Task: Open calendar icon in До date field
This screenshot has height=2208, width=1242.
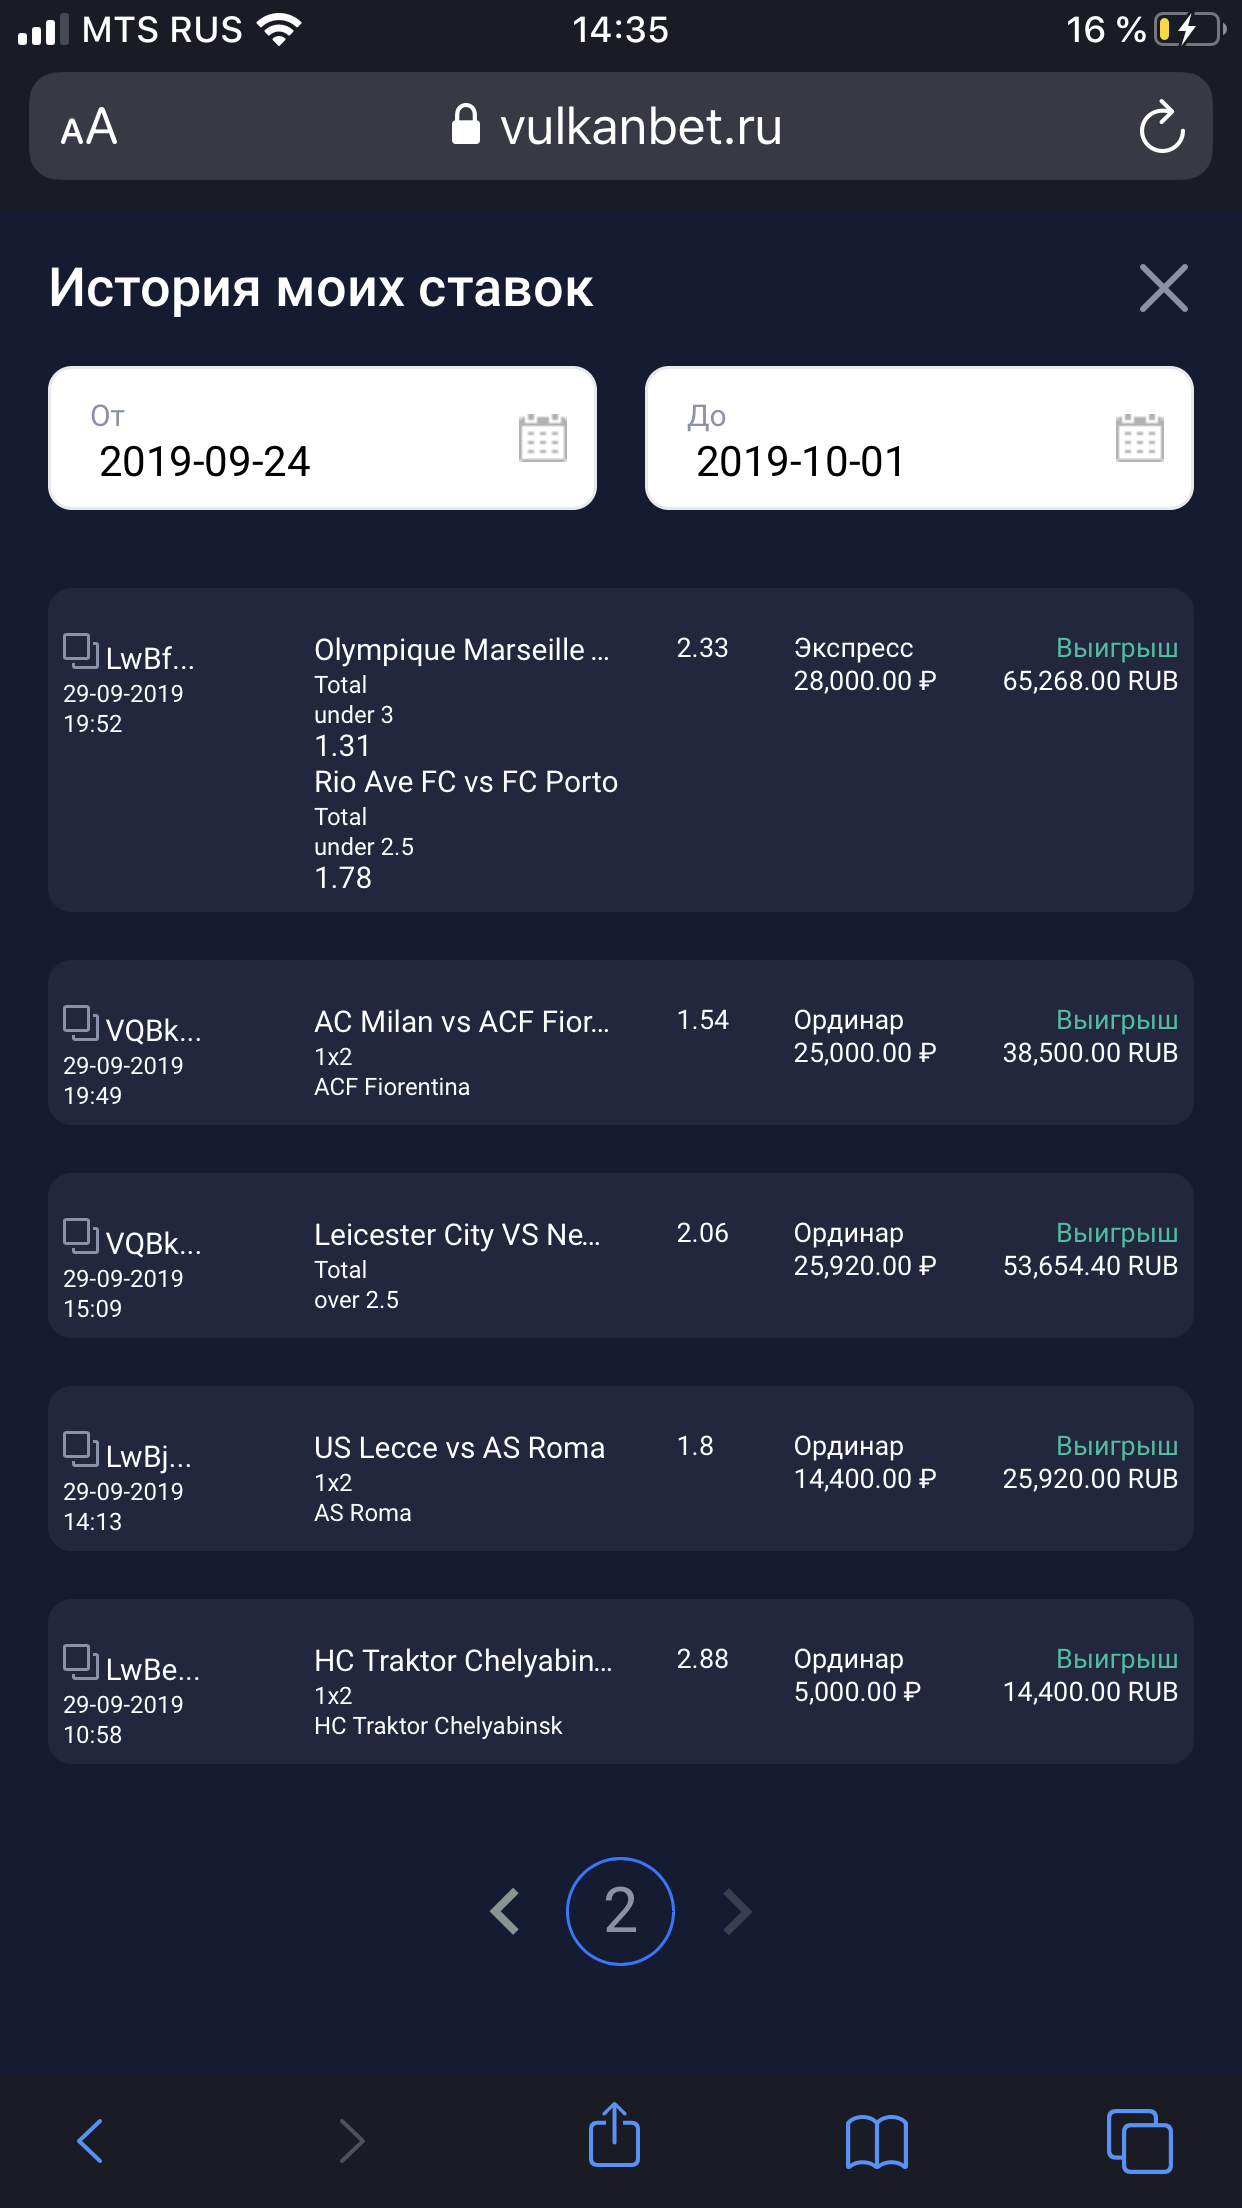Action: (1140, 438)
